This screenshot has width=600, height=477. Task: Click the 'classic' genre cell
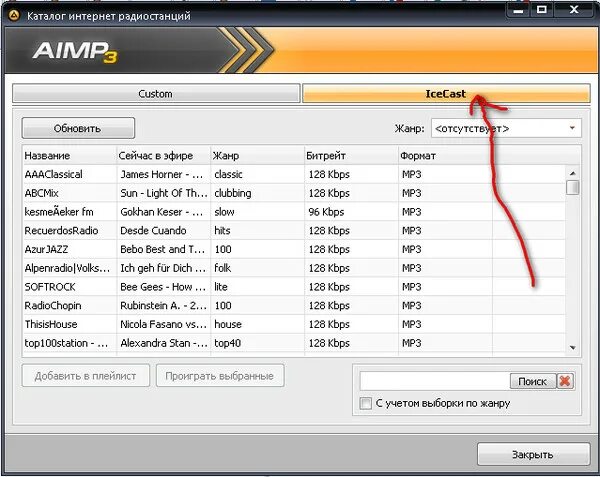tap(258, 174)
